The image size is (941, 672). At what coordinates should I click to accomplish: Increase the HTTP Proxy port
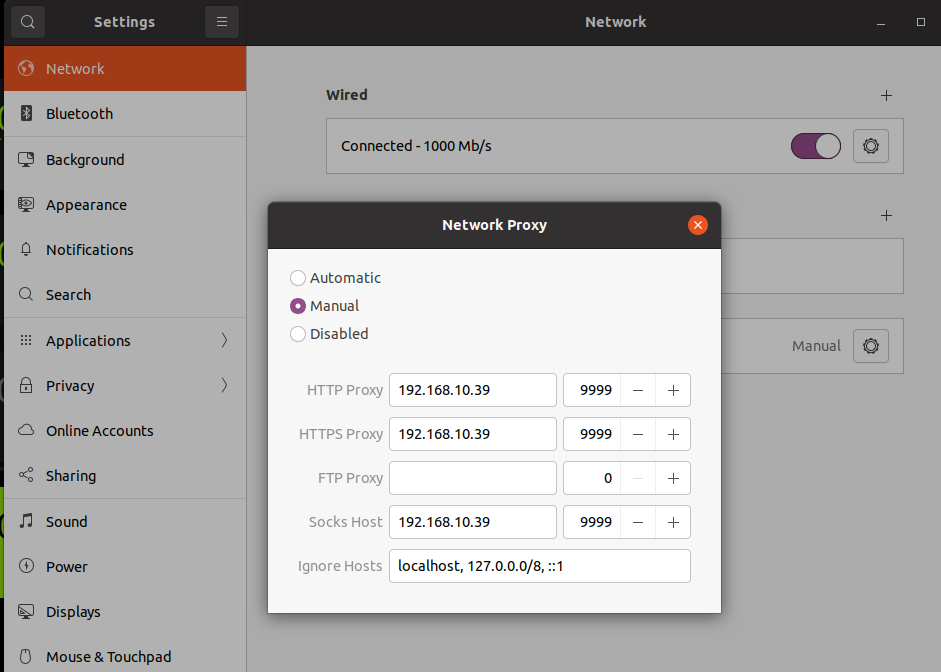pos(673,390)
